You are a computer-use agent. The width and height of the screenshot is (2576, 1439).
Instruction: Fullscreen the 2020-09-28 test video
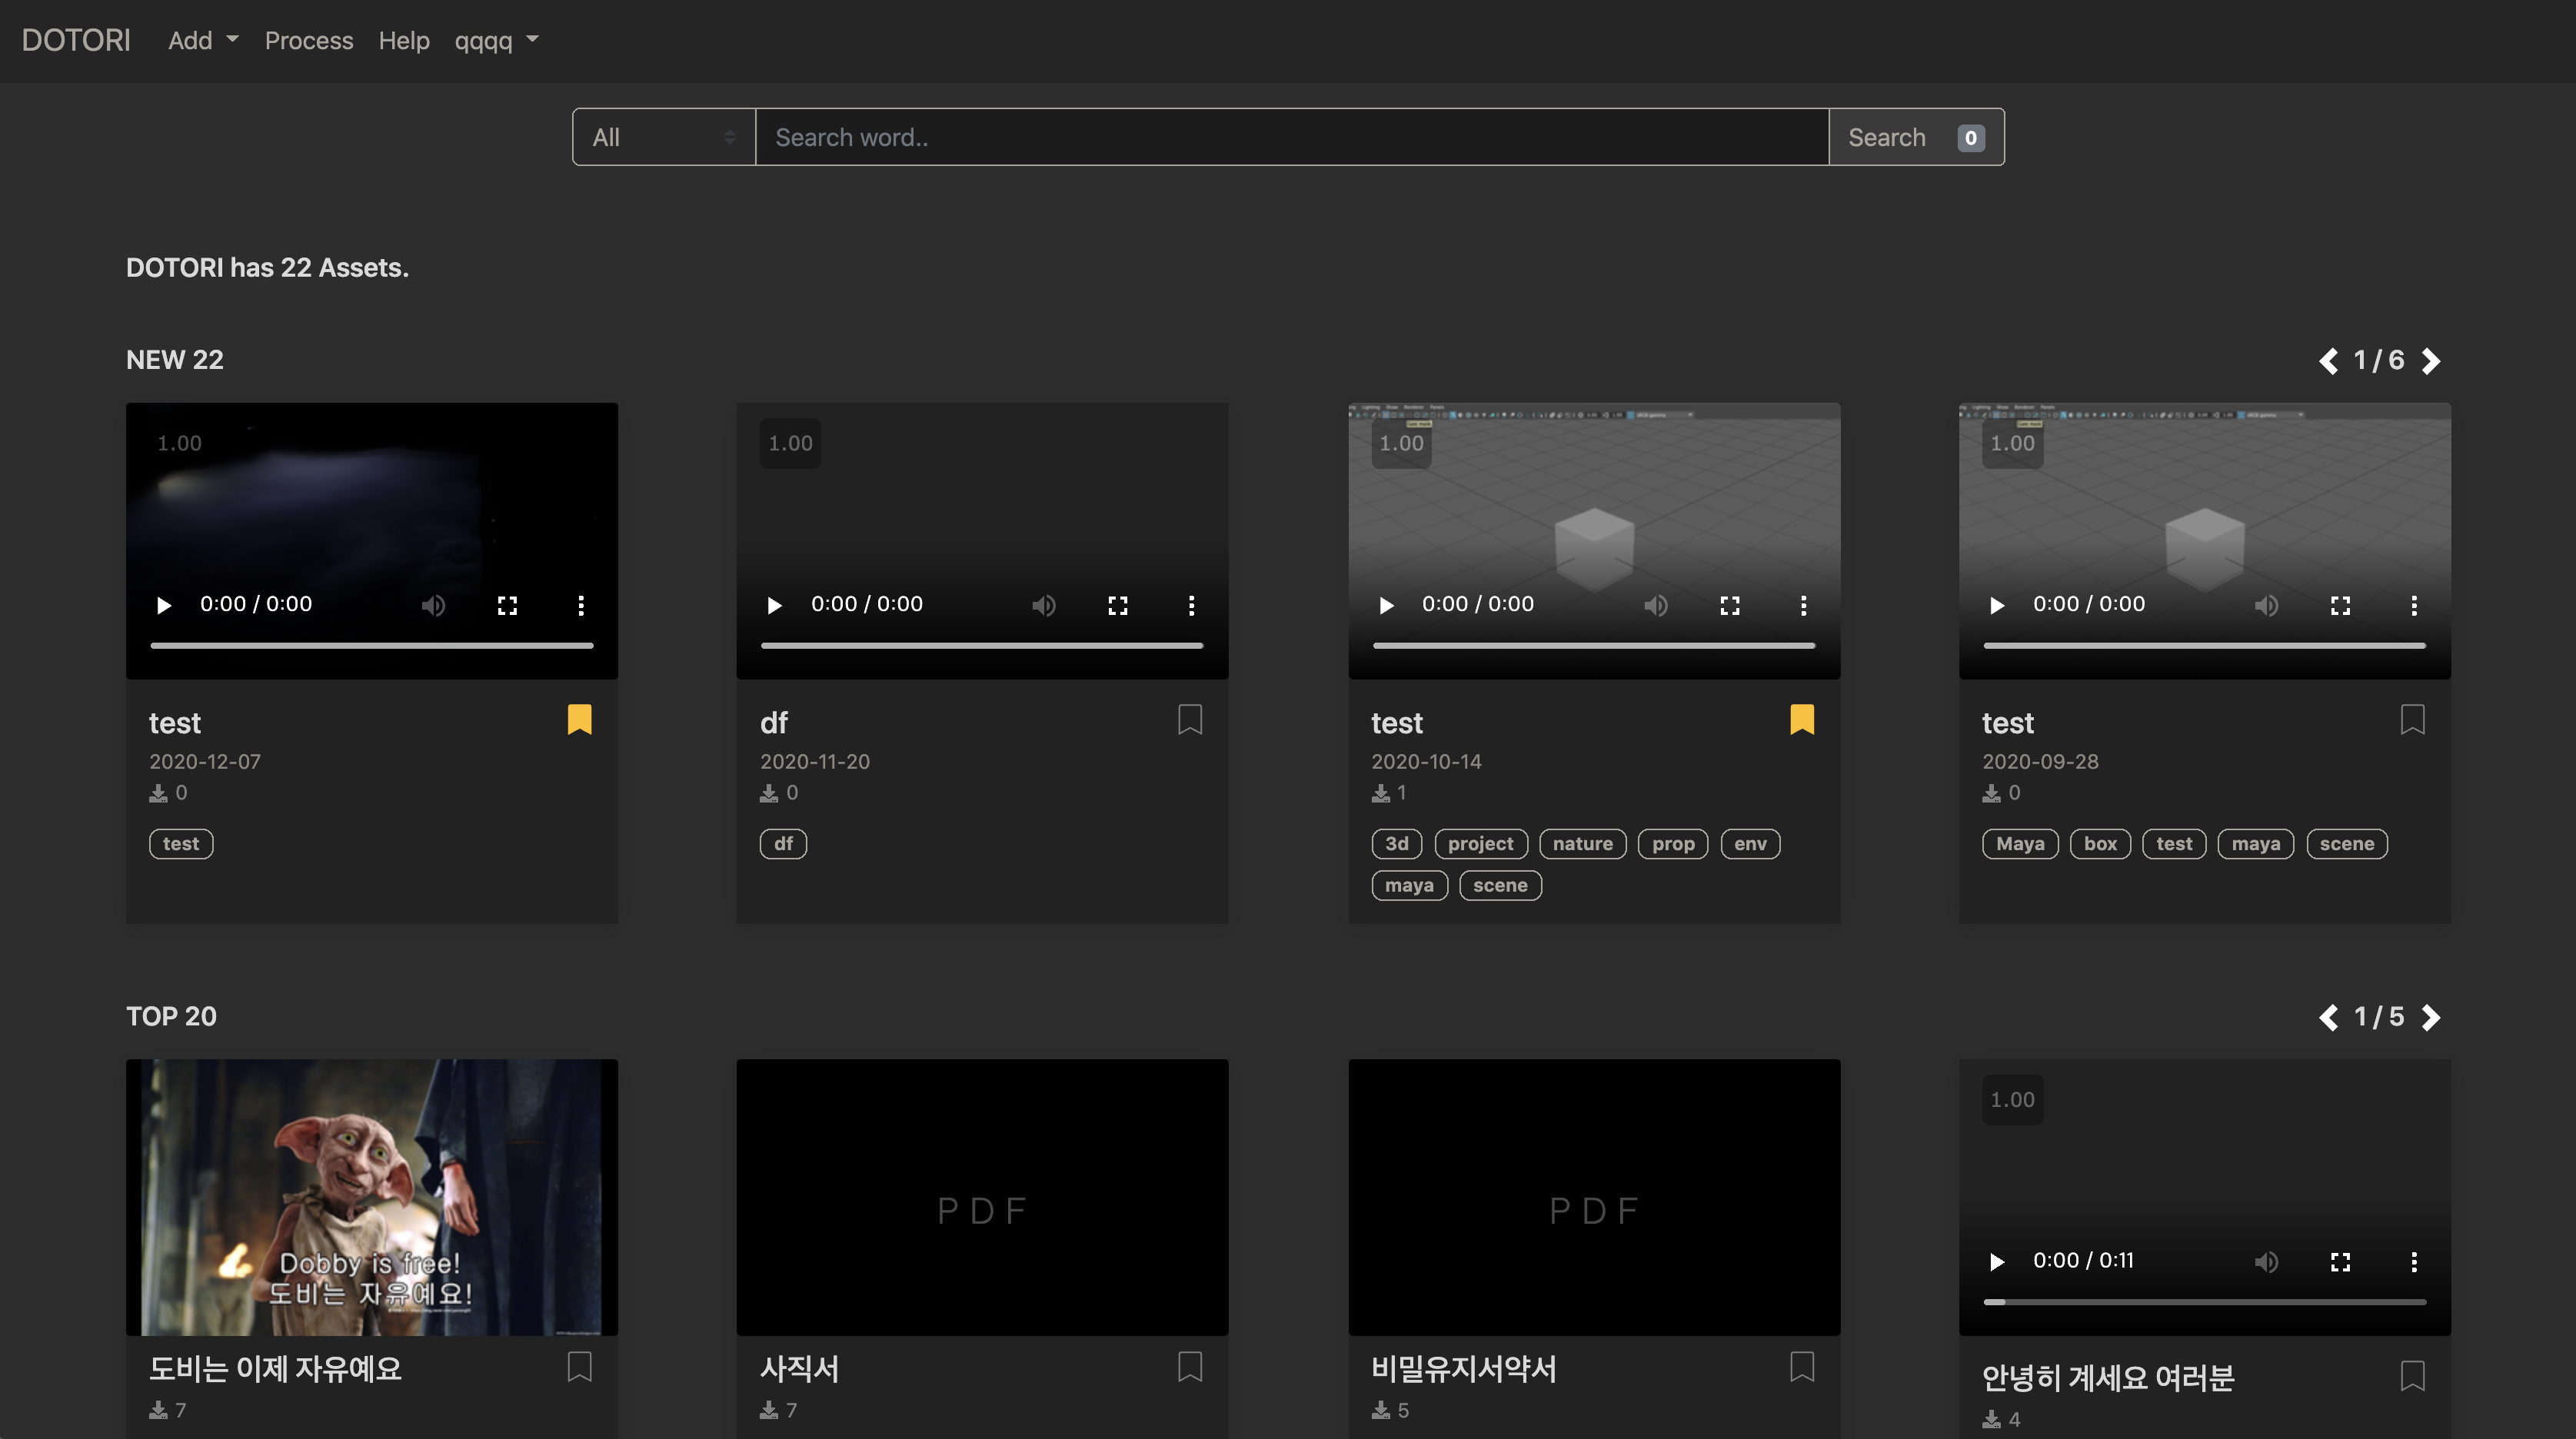2340,605
